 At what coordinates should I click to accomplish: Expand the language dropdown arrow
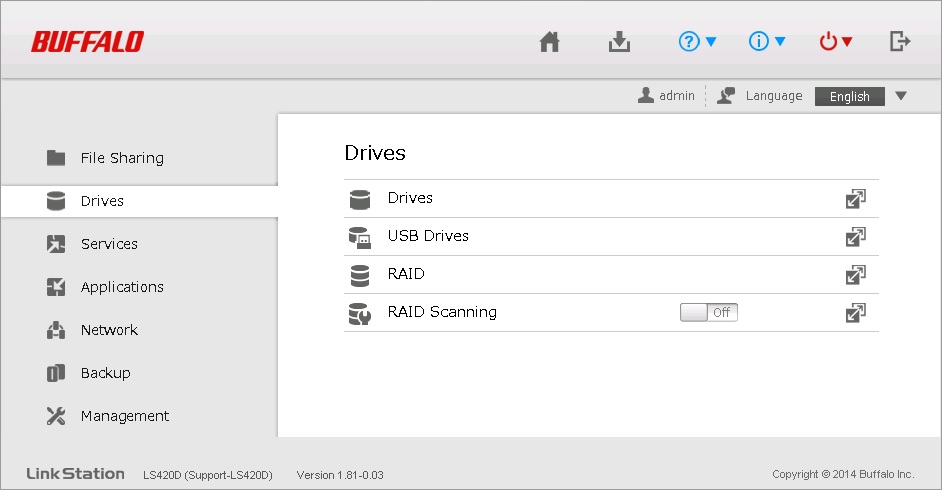(x=901, y=96)
